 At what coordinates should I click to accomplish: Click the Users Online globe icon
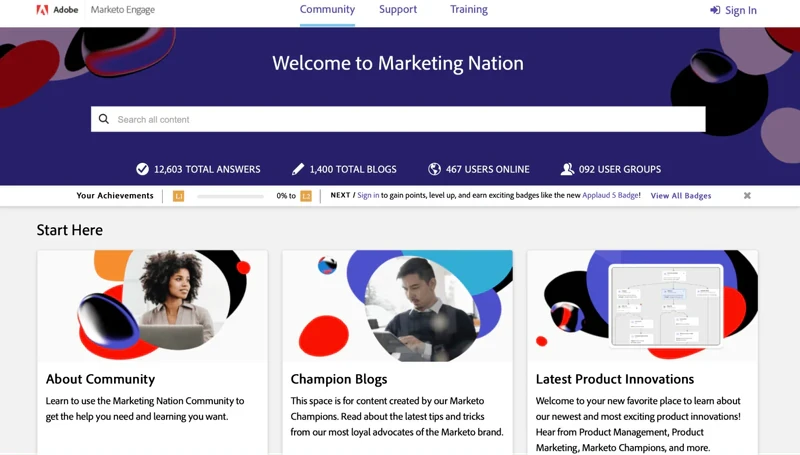point(434,169)
